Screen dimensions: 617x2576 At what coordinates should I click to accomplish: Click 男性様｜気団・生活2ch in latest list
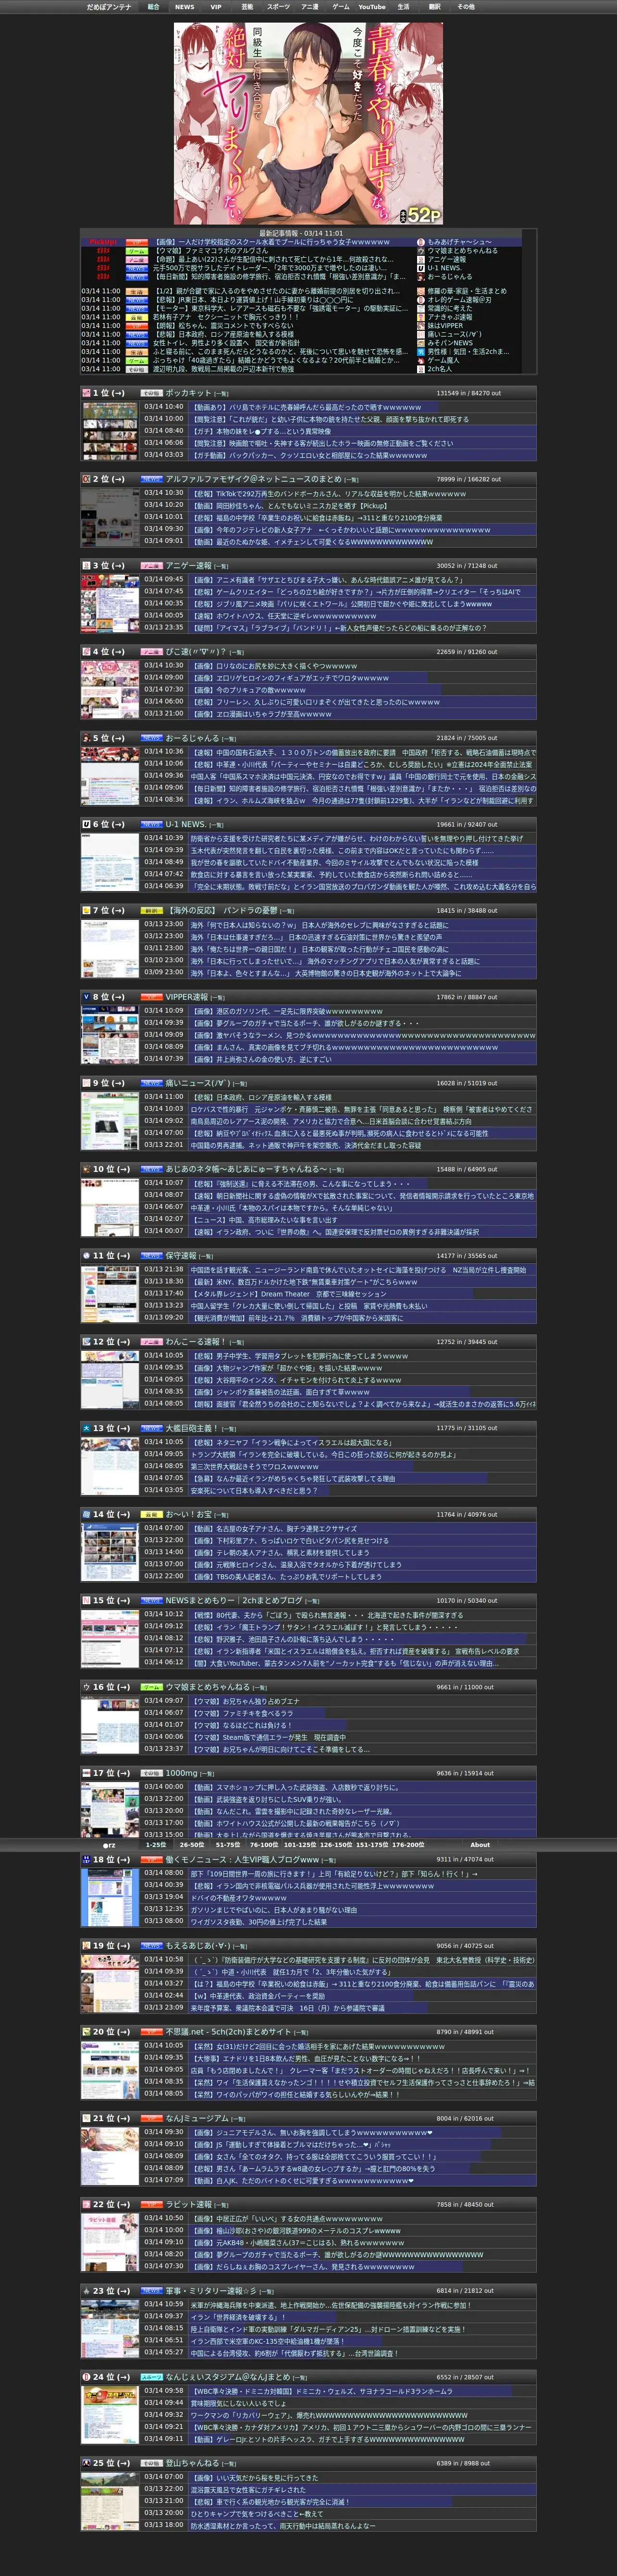(468, 351)
